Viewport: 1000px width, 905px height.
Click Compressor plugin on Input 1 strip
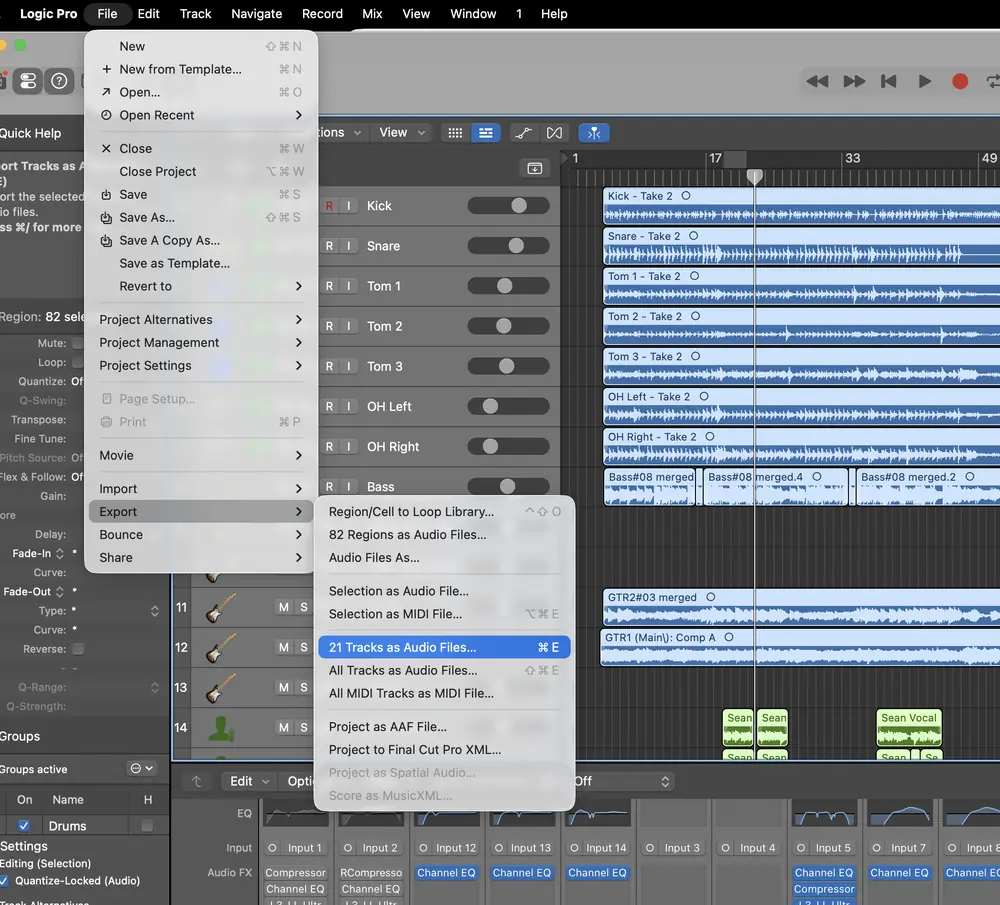click(x=295, y=872)
